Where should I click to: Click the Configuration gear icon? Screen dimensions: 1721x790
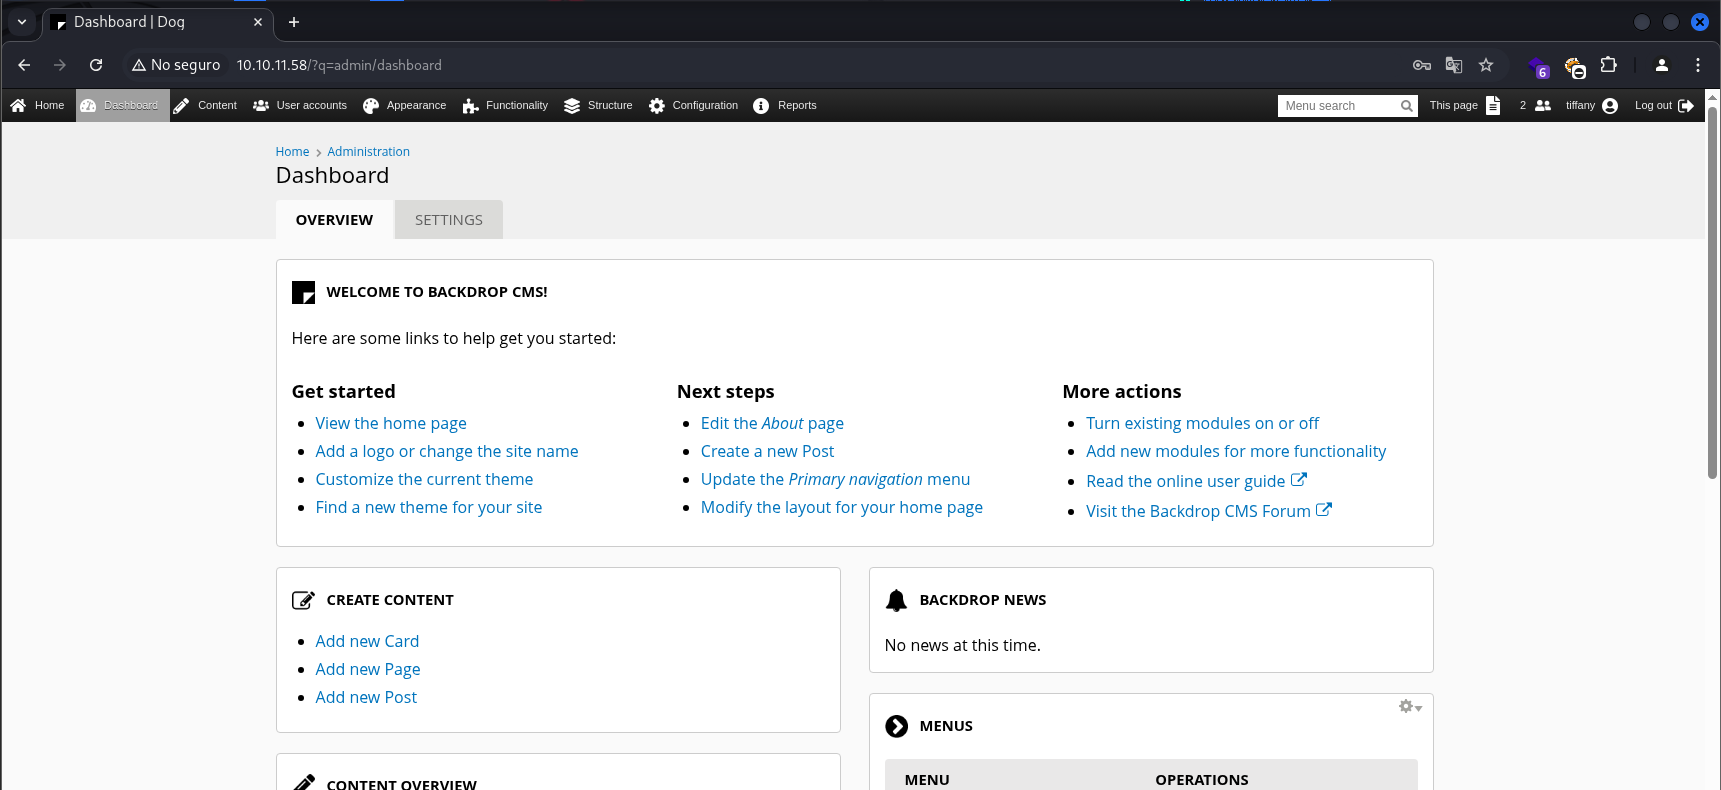coord(657,106)
